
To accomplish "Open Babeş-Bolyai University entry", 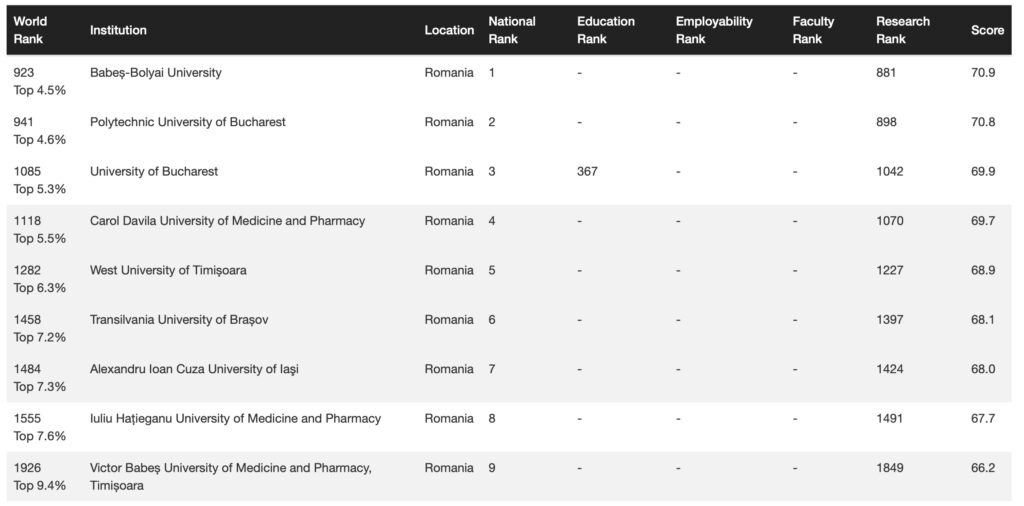I will (x=156, y=73).
